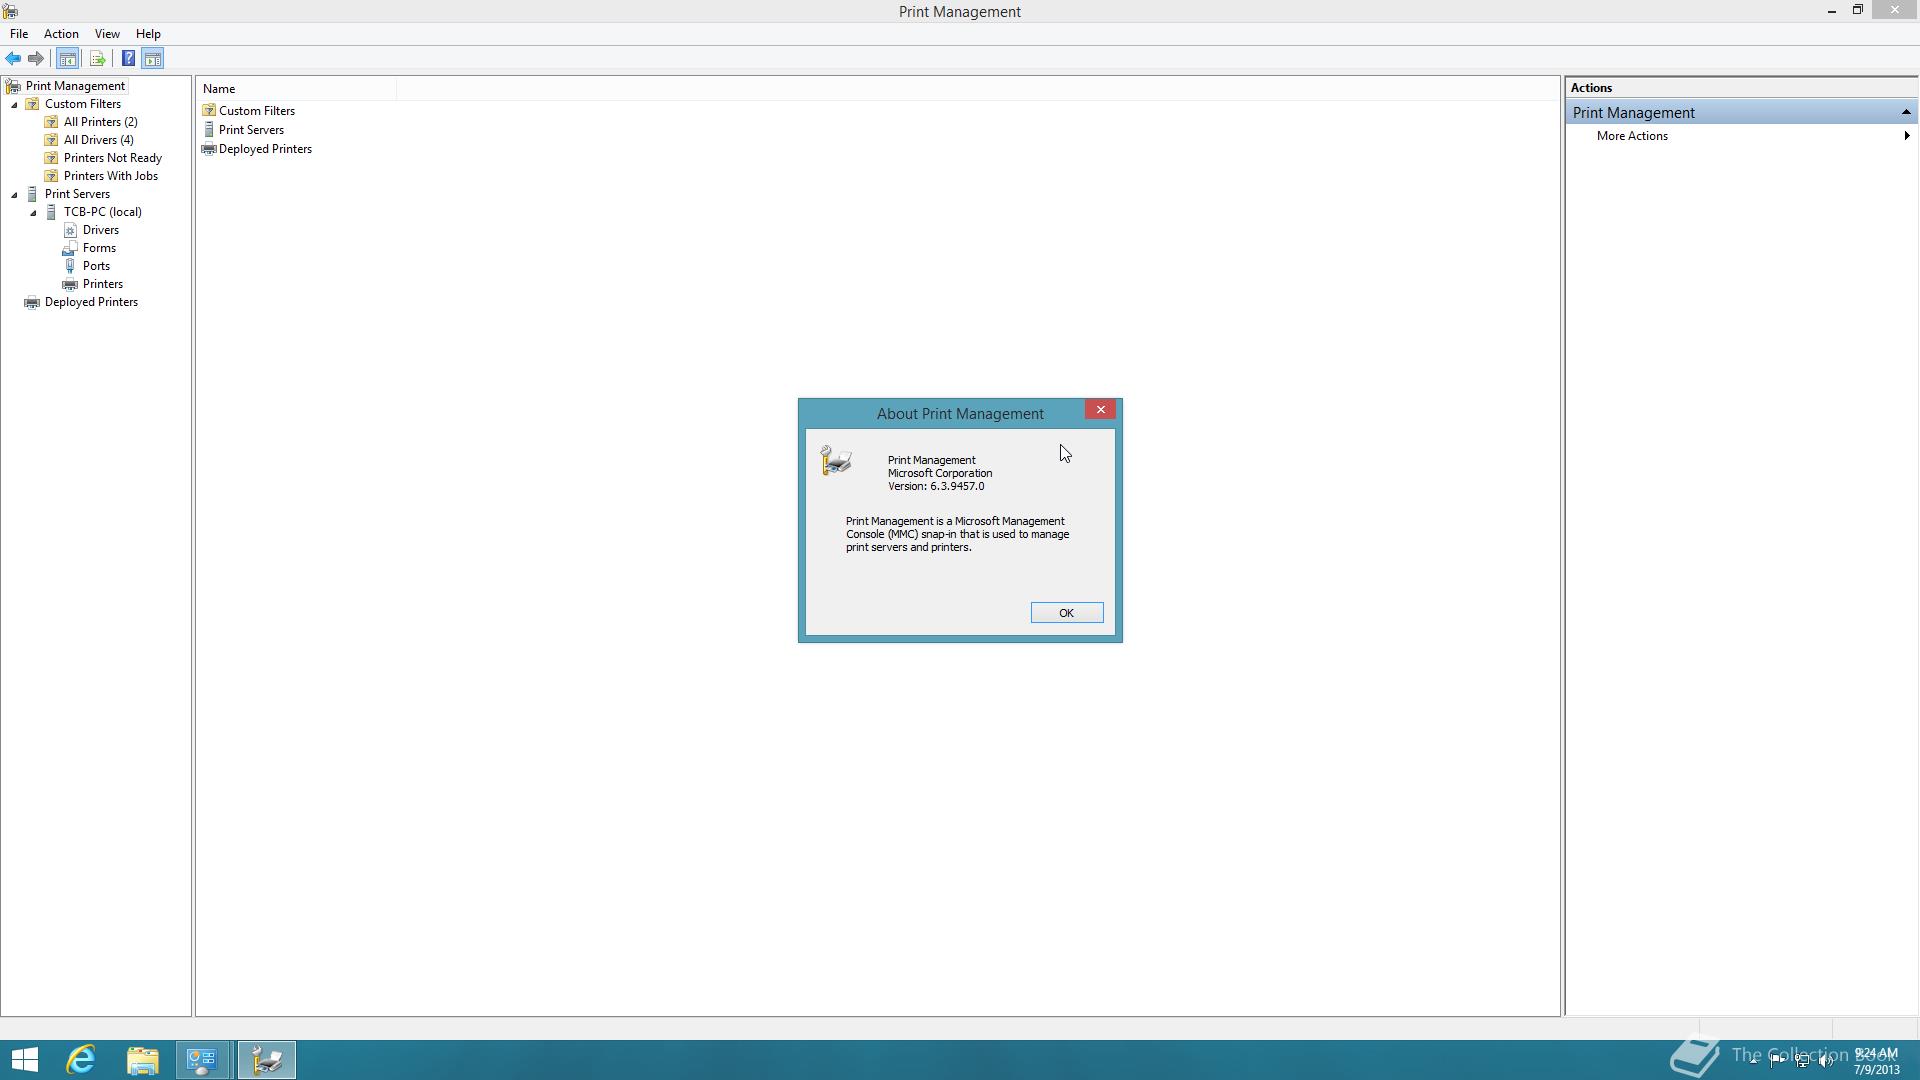This screenshot has height=1080, width=1920.
Task: Restore down the Print Management window
Action: tap(1858, 10)
